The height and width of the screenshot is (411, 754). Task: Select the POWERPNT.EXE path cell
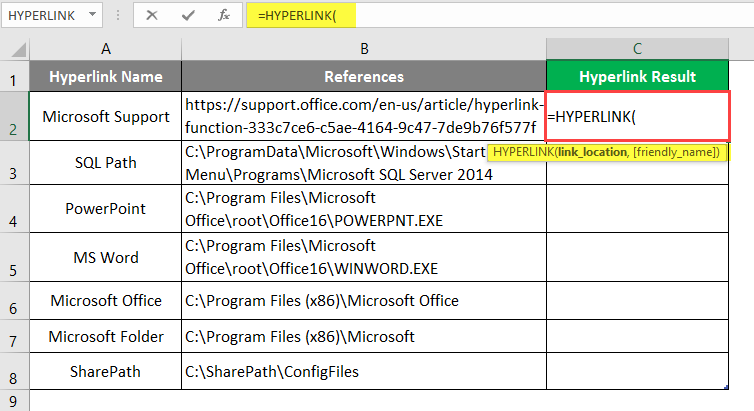(x=364, y=209)
